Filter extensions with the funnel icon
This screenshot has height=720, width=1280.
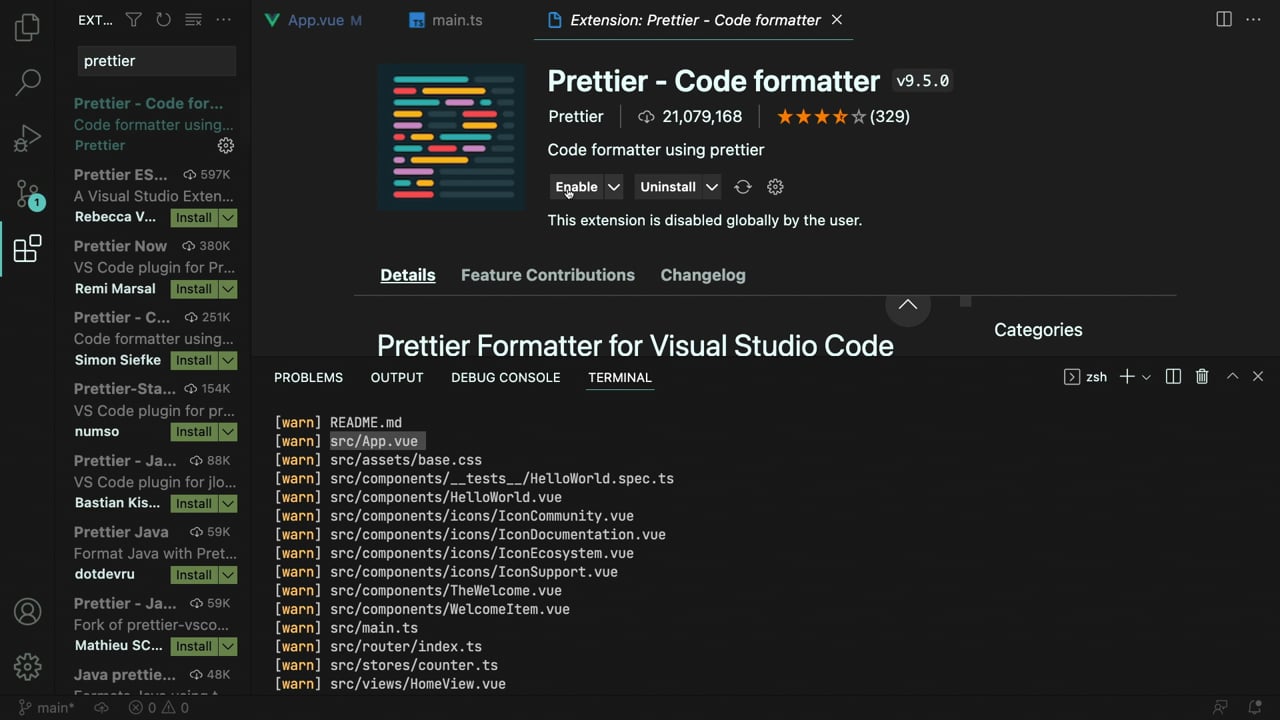[x=134, y=20]
